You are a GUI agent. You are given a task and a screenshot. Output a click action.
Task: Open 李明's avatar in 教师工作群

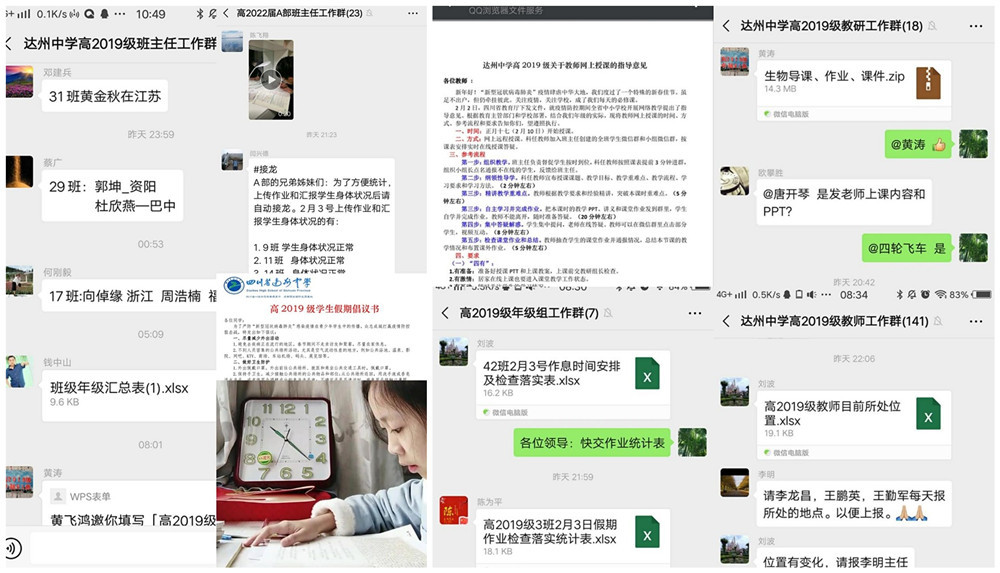[x=735, y=482]
